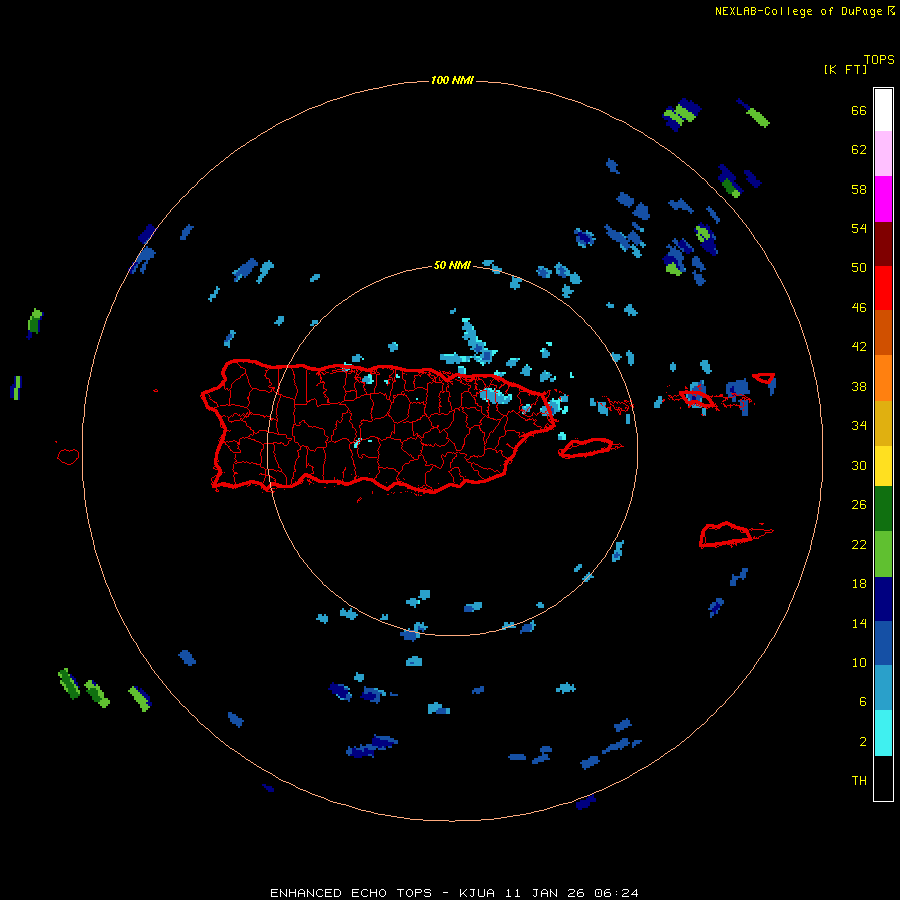The image size is (900, 900).
Task: Click the 'KJUA' radar site identifier
Action: point(478,893)
